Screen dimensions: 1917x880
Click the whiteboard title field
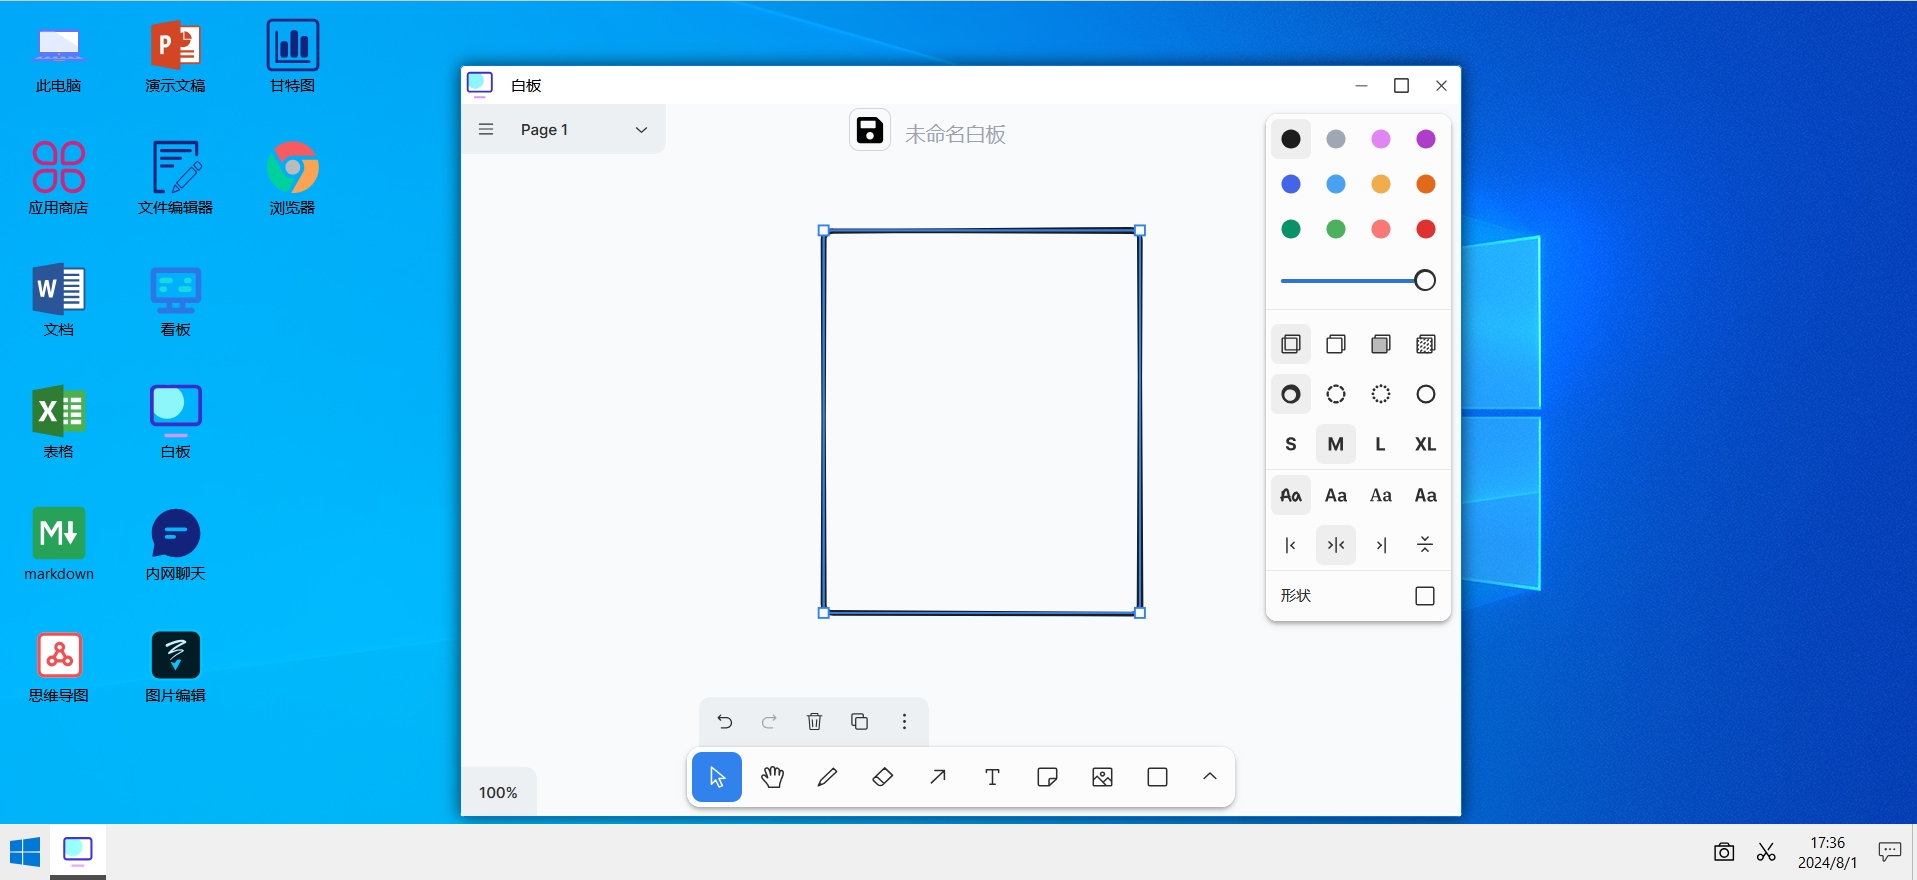pos(954,134)
